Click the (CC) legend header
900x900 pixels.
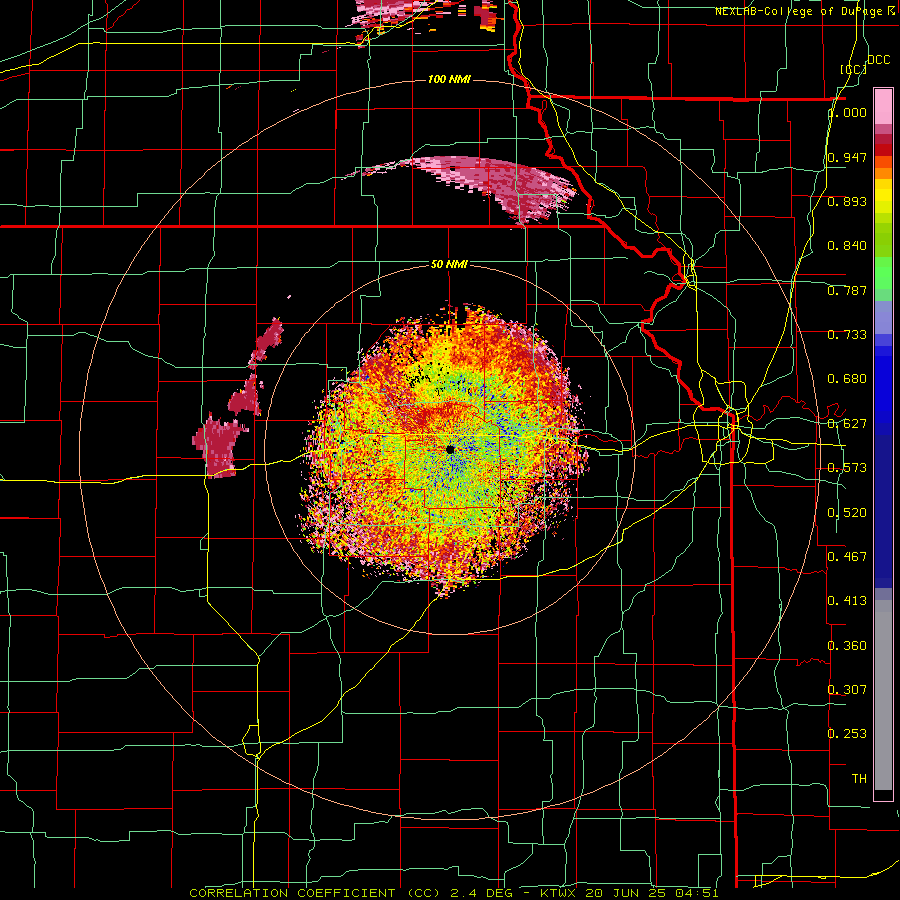tap(854, 69)
